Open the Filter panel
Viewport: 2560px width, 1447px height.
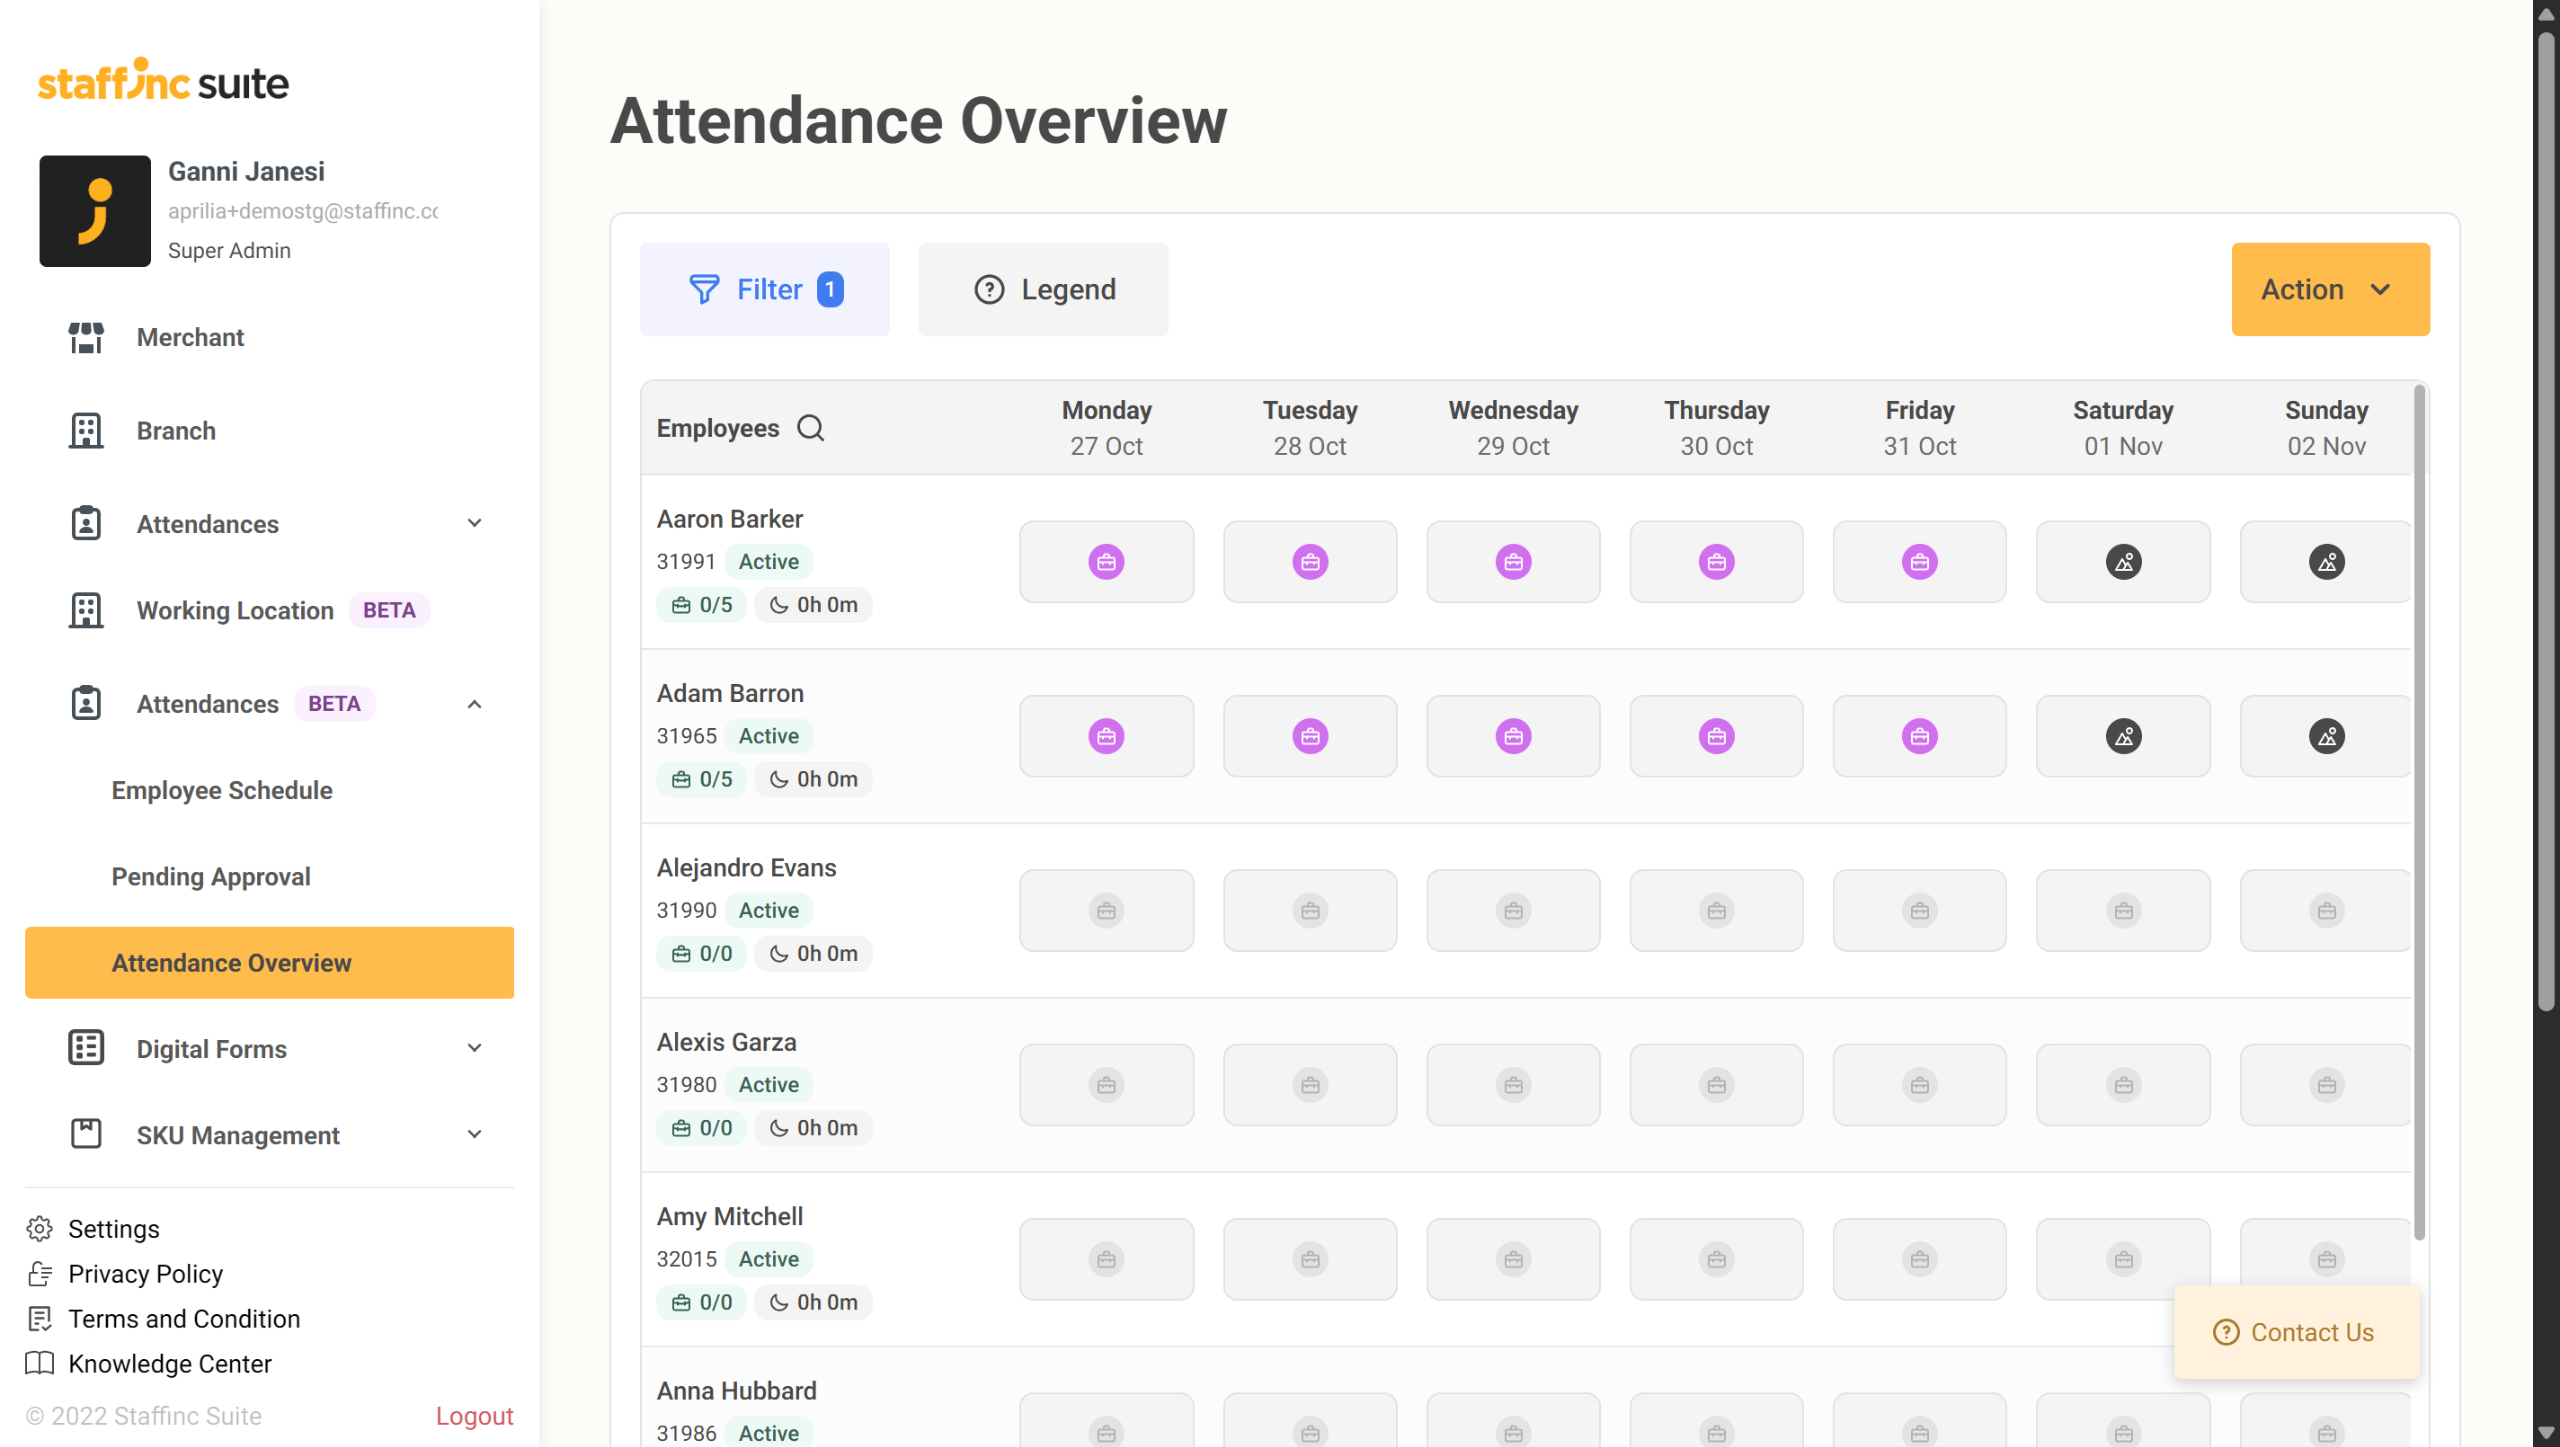(x=765, y=290)
